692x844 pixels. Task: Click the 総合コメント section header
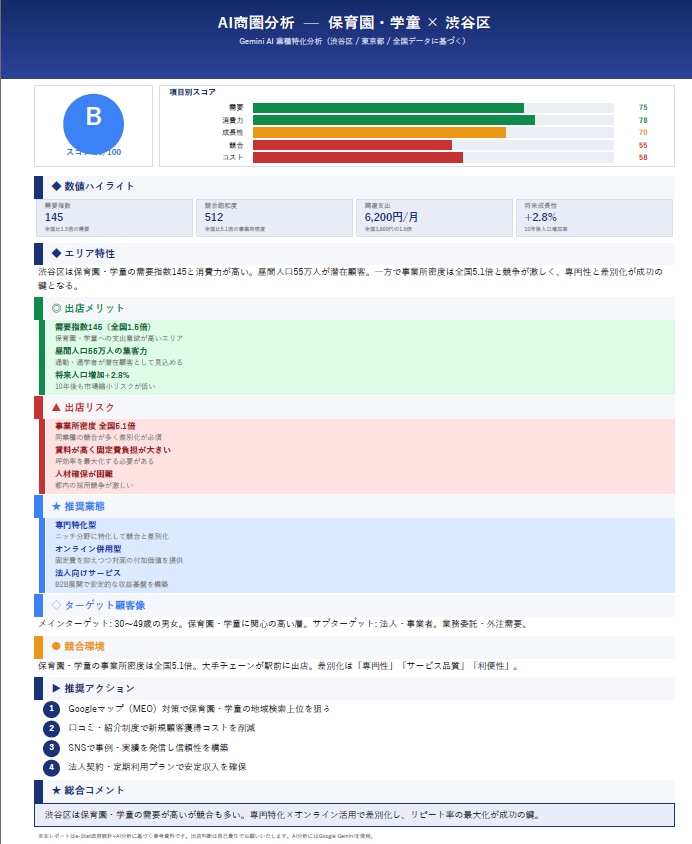pos(354,791)
